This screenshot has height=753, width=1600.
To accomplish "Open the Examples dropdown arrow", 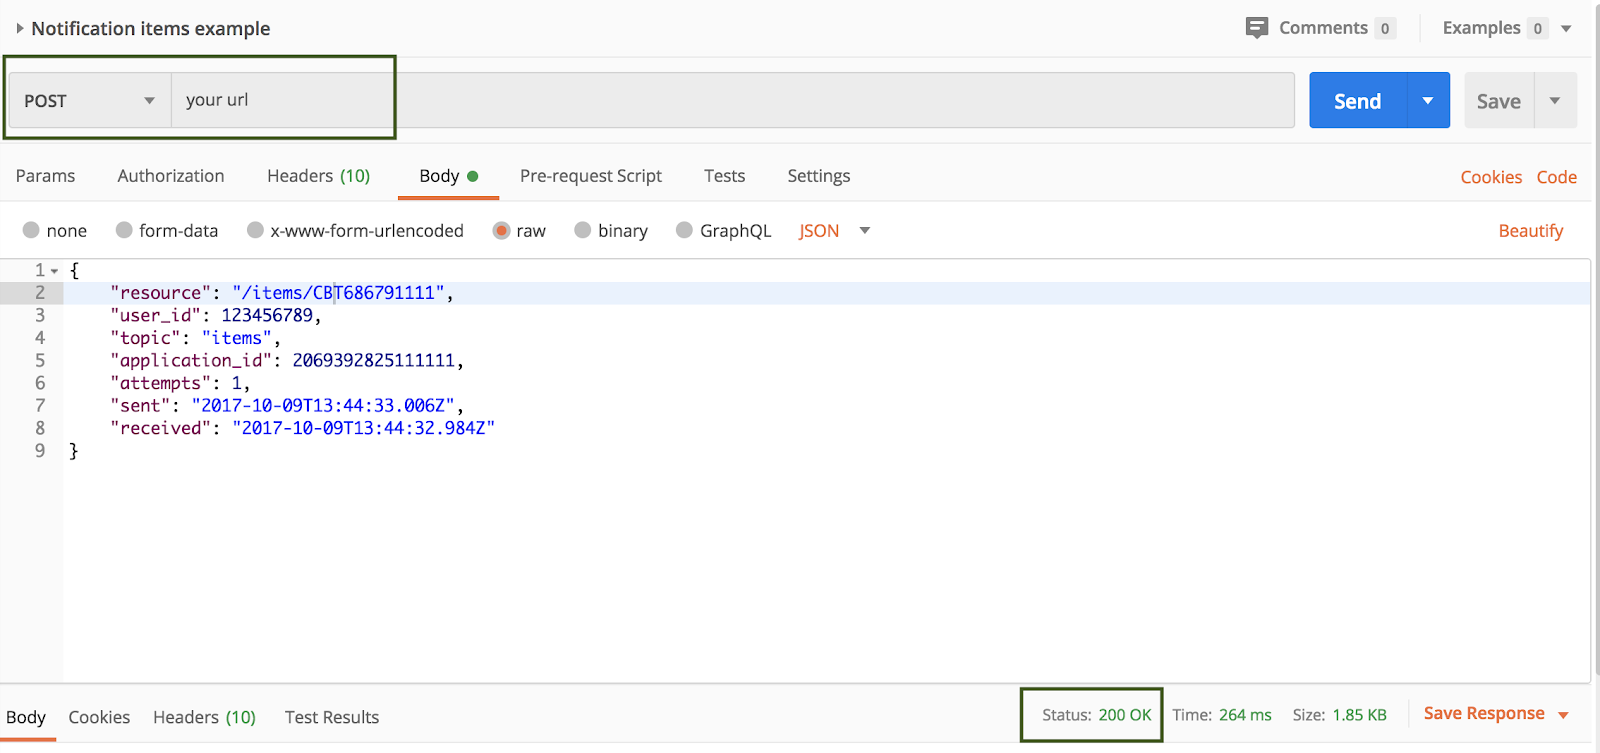I will tap(1566, 29).
